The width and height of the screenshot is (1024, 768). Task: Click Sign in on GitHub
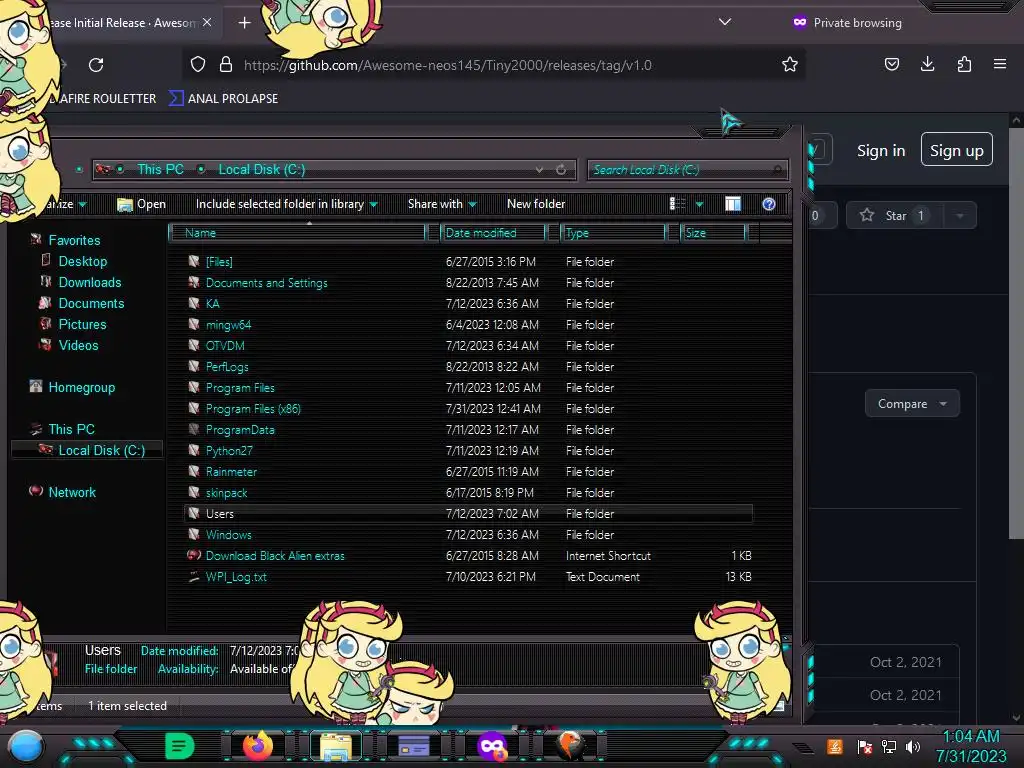pos(881,151)
